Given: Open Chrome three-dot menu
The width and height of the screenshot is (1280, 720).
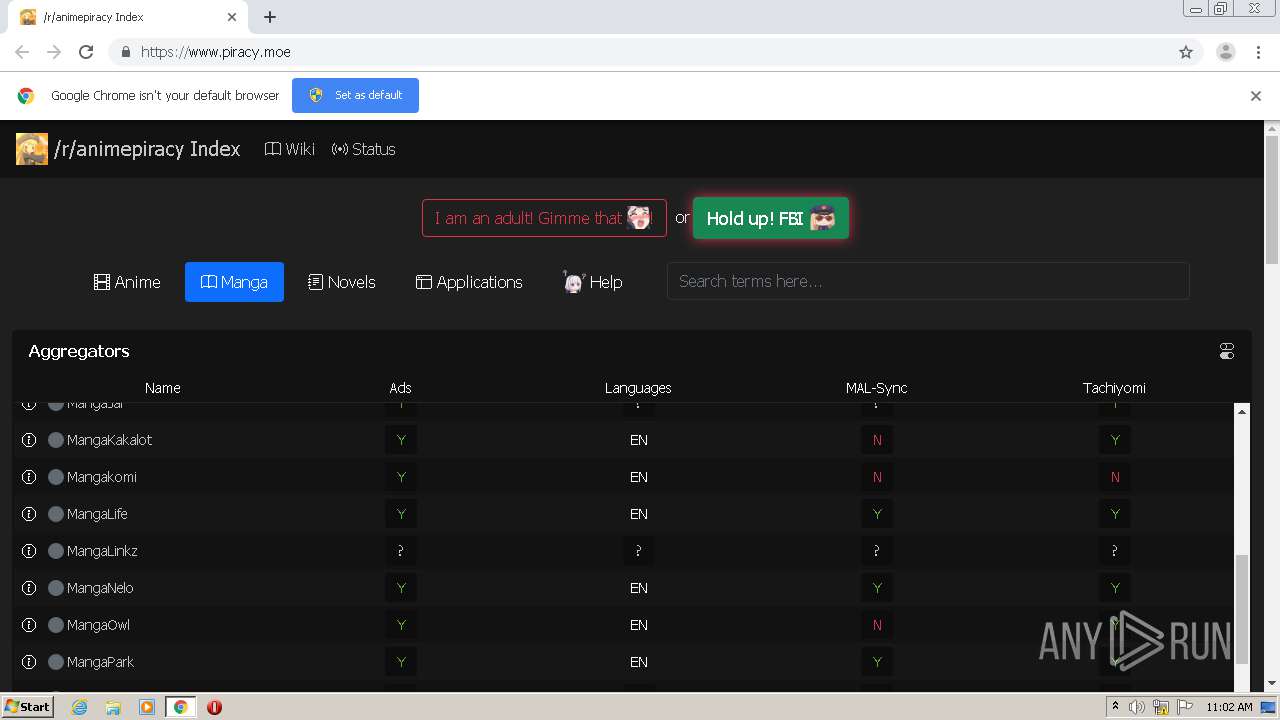Looking at the screenshot, I should click(1258, 52).
